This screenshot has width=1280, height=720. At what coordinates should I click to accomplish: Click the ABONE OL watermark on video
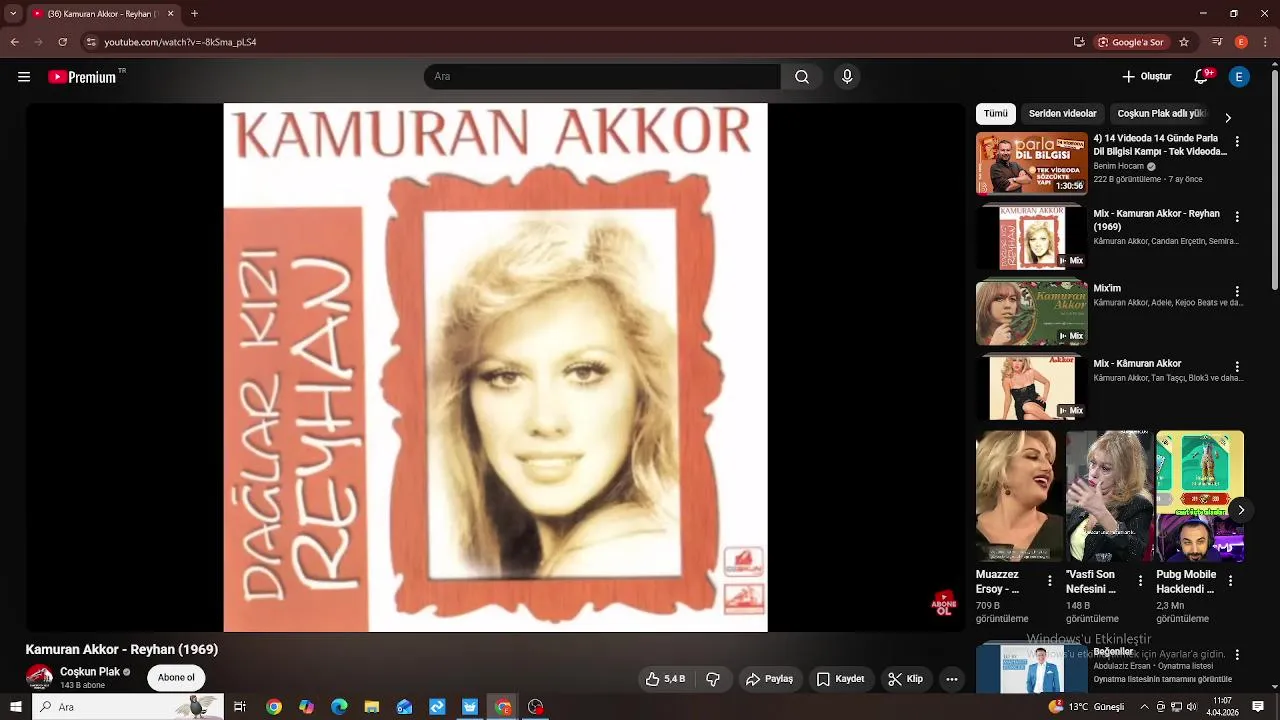(944, 603)
